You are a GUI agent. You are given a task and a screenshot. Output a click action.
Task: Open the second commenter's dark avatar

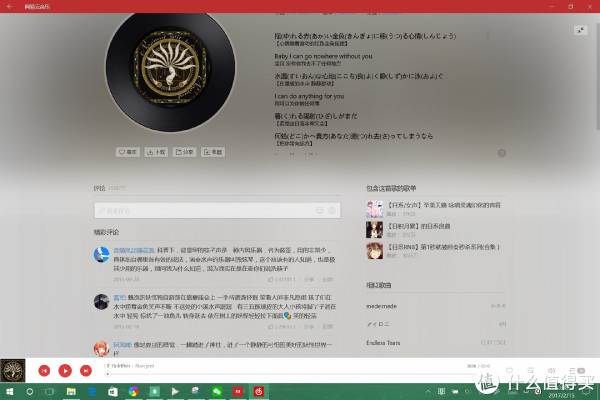(101, 302)
